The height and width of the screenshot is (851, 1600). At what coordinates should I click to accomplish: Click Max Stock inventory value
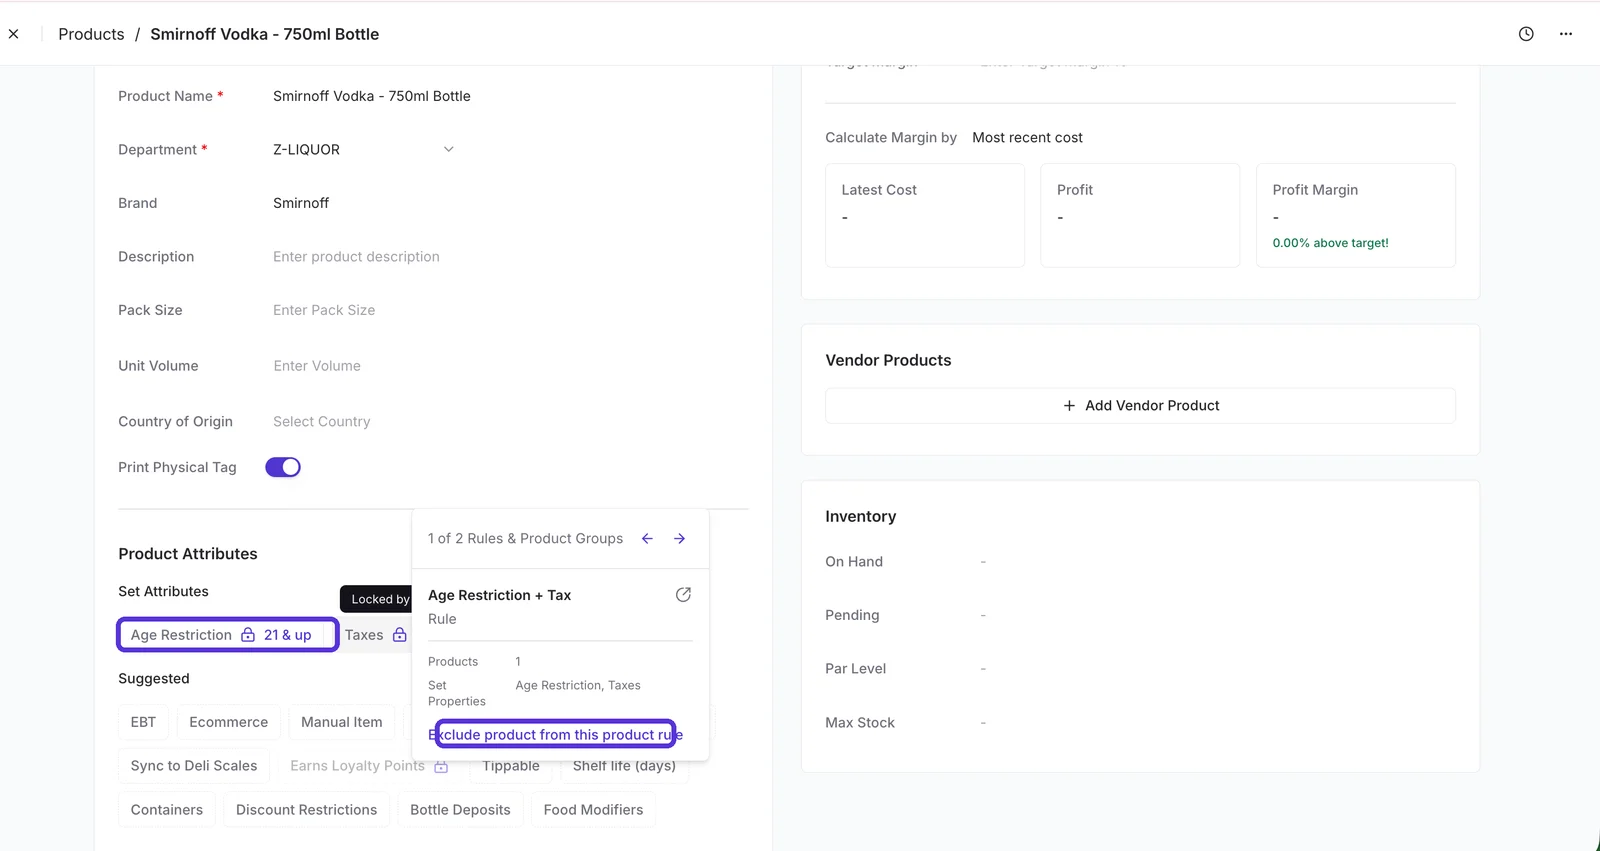(x=983, y=723)
